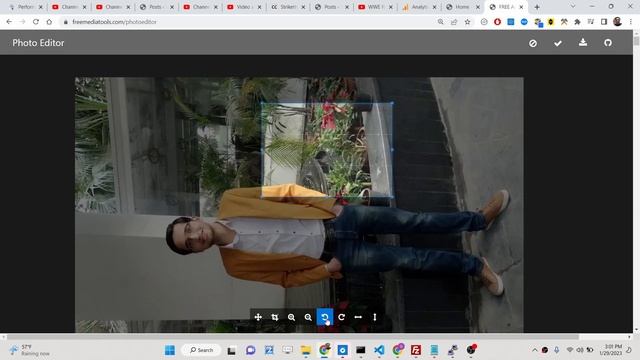Activate the Crop tool
640x360 pixels.
(x=275, y=317)
